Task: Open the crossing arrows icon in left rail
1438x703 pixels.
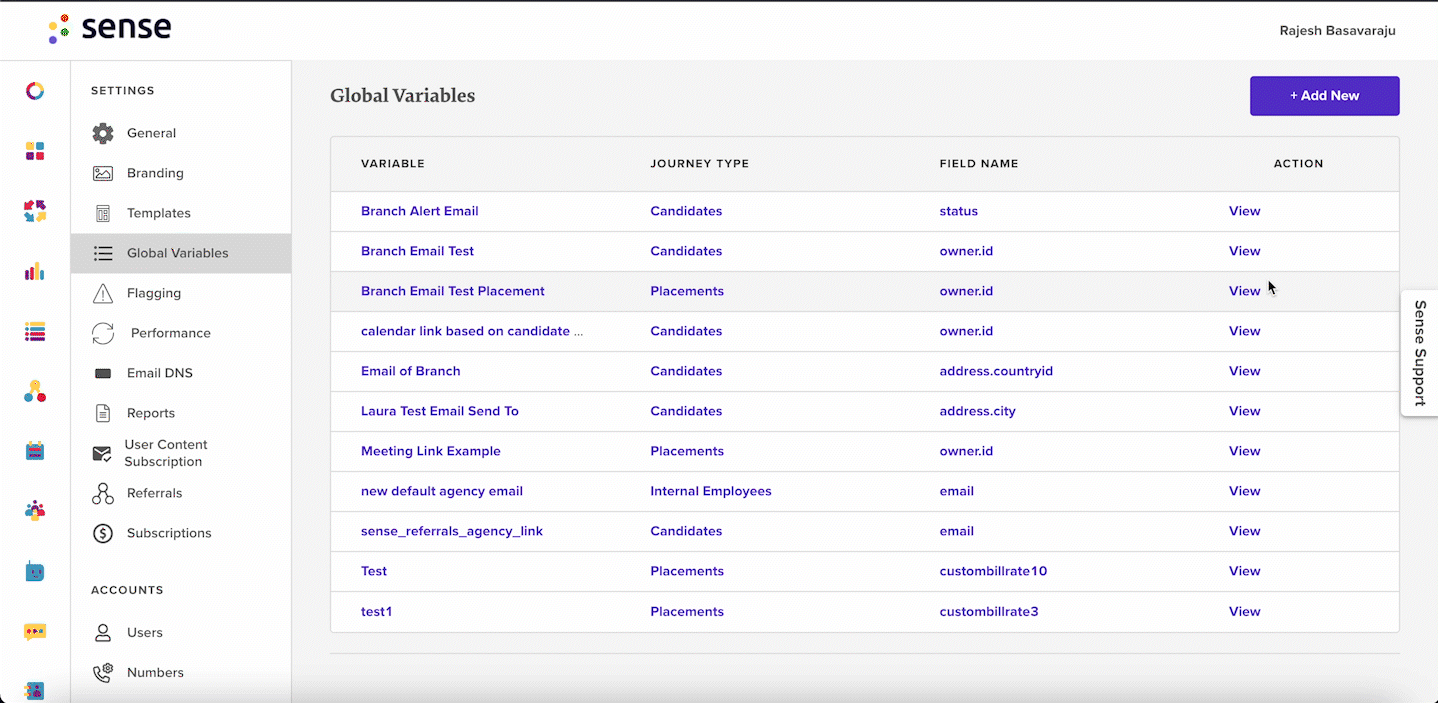Action: click(35, 211)
